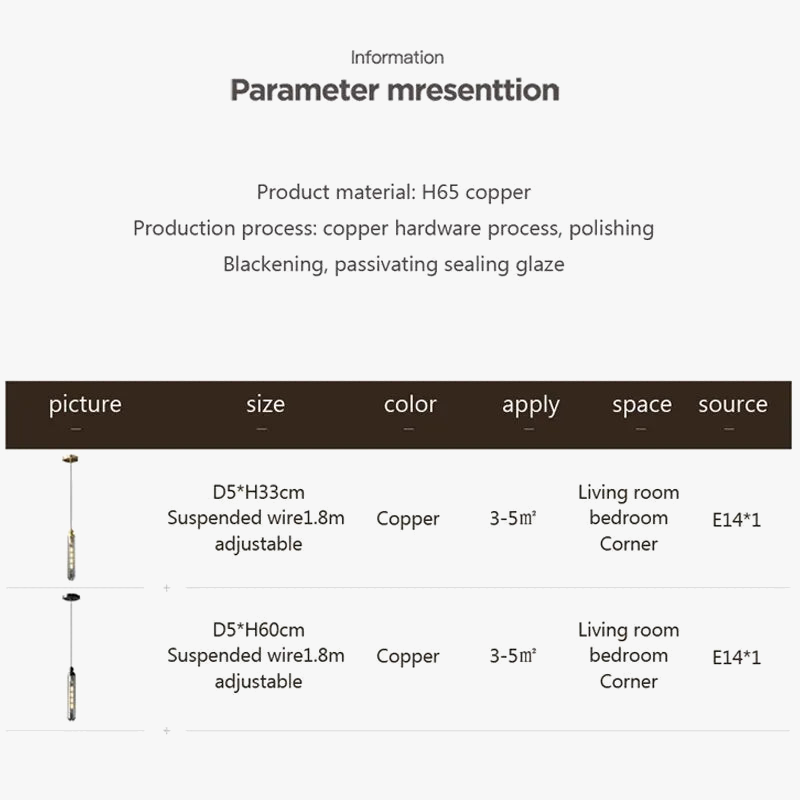Click "E14*1" in the D5*H60cm row
Viewport: 800px width, 800px height.
(736, 658)
